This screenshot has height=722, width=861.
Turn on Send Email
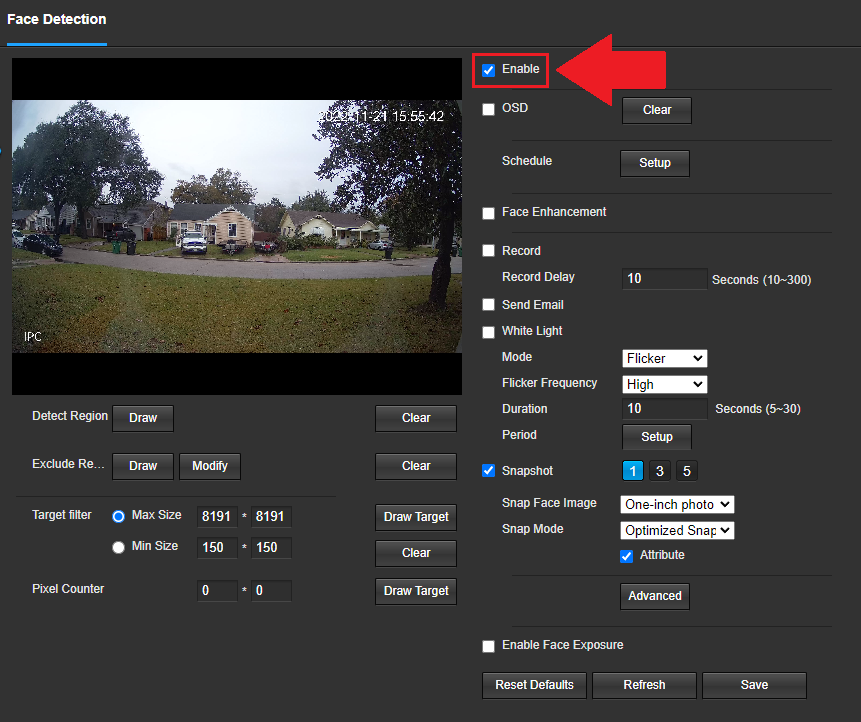click(x=488, y=305)
